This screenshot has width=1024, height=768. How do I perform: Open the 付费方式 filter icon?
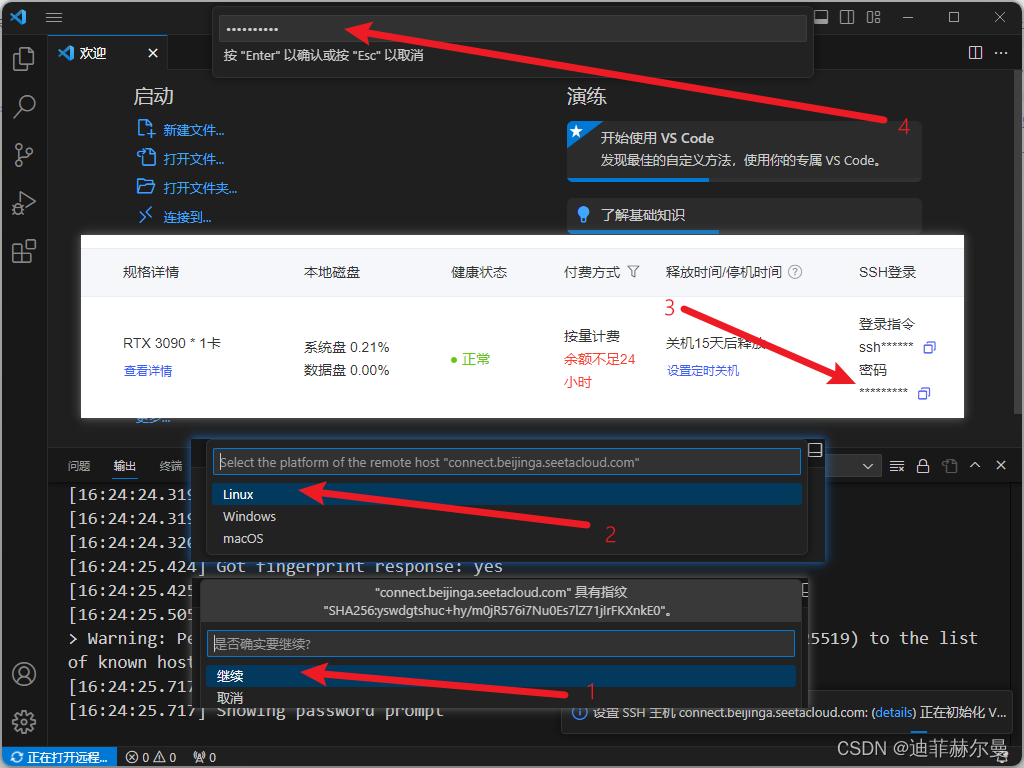point(633,272)
